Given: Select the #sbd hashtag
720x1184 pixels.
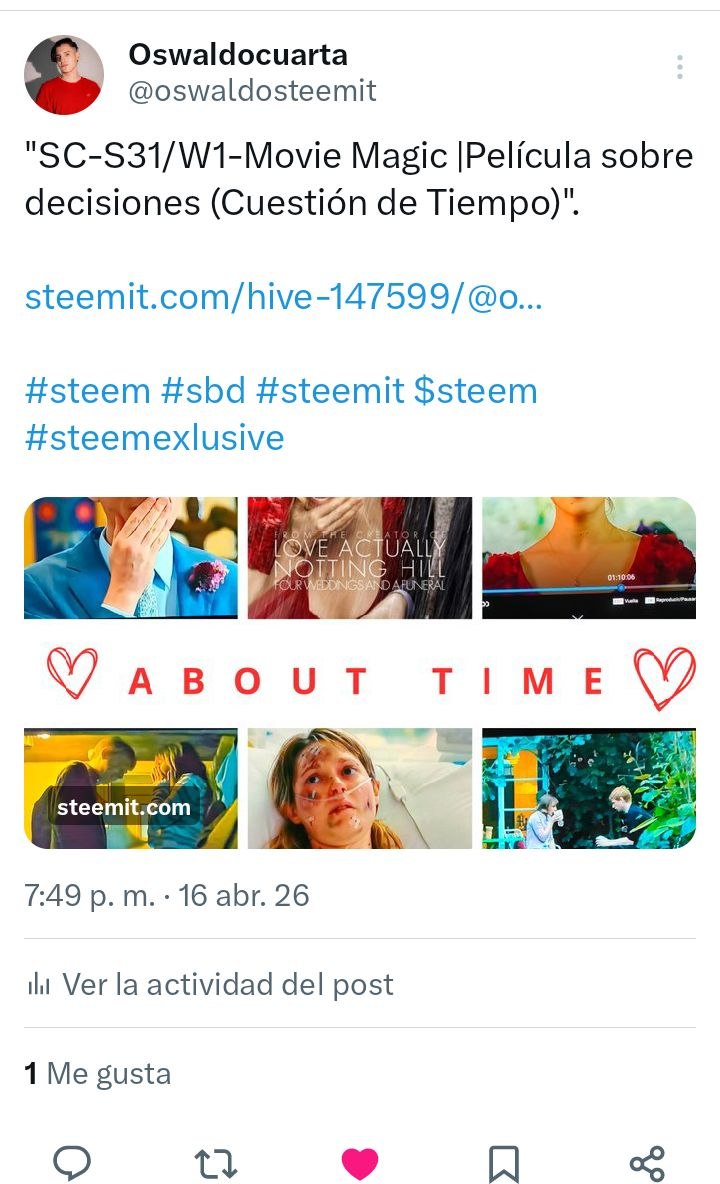Looking at the screenshot, I should pos(203,391).
